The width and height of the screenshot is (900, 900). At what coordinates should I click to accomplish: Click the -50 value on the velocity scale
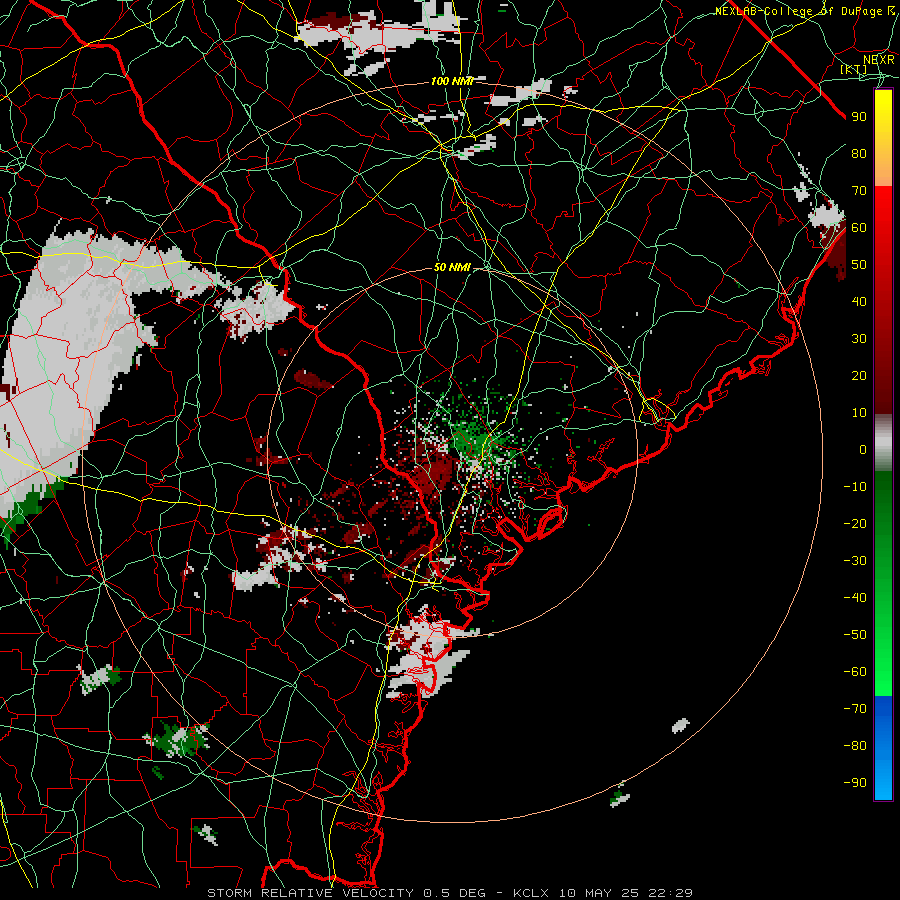coord(855,635)
